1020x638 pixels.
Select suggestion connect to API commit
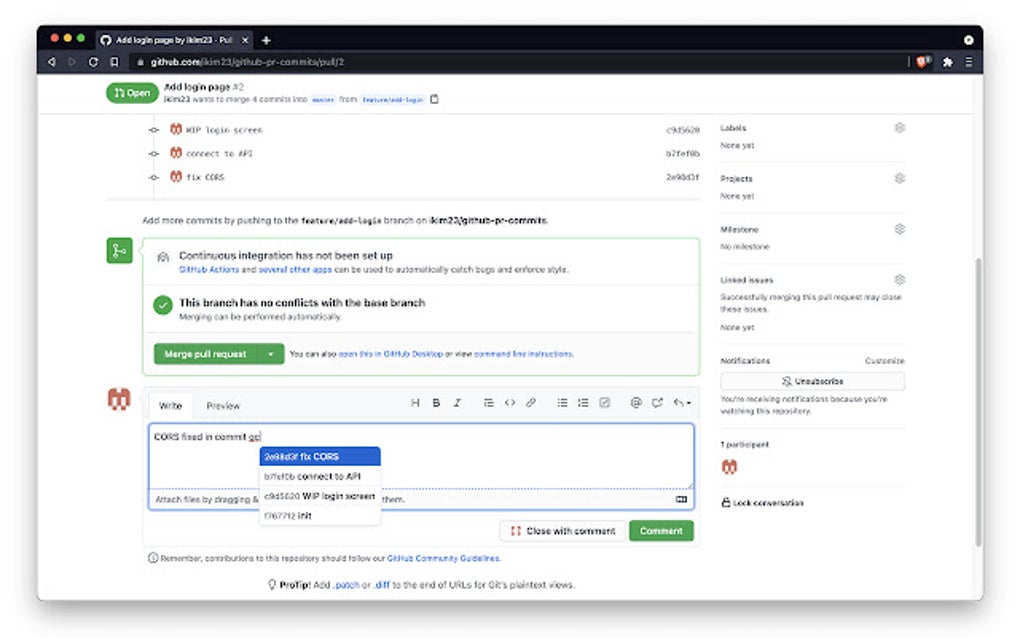[x=319, y=476]
